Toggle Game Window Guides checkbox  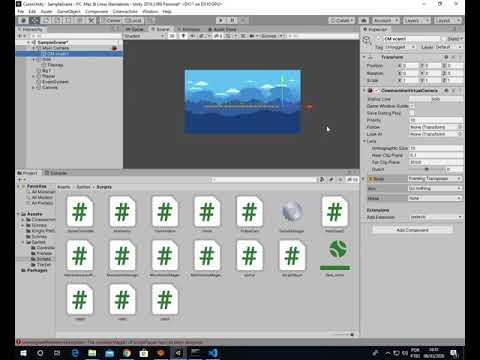[412, 106]
